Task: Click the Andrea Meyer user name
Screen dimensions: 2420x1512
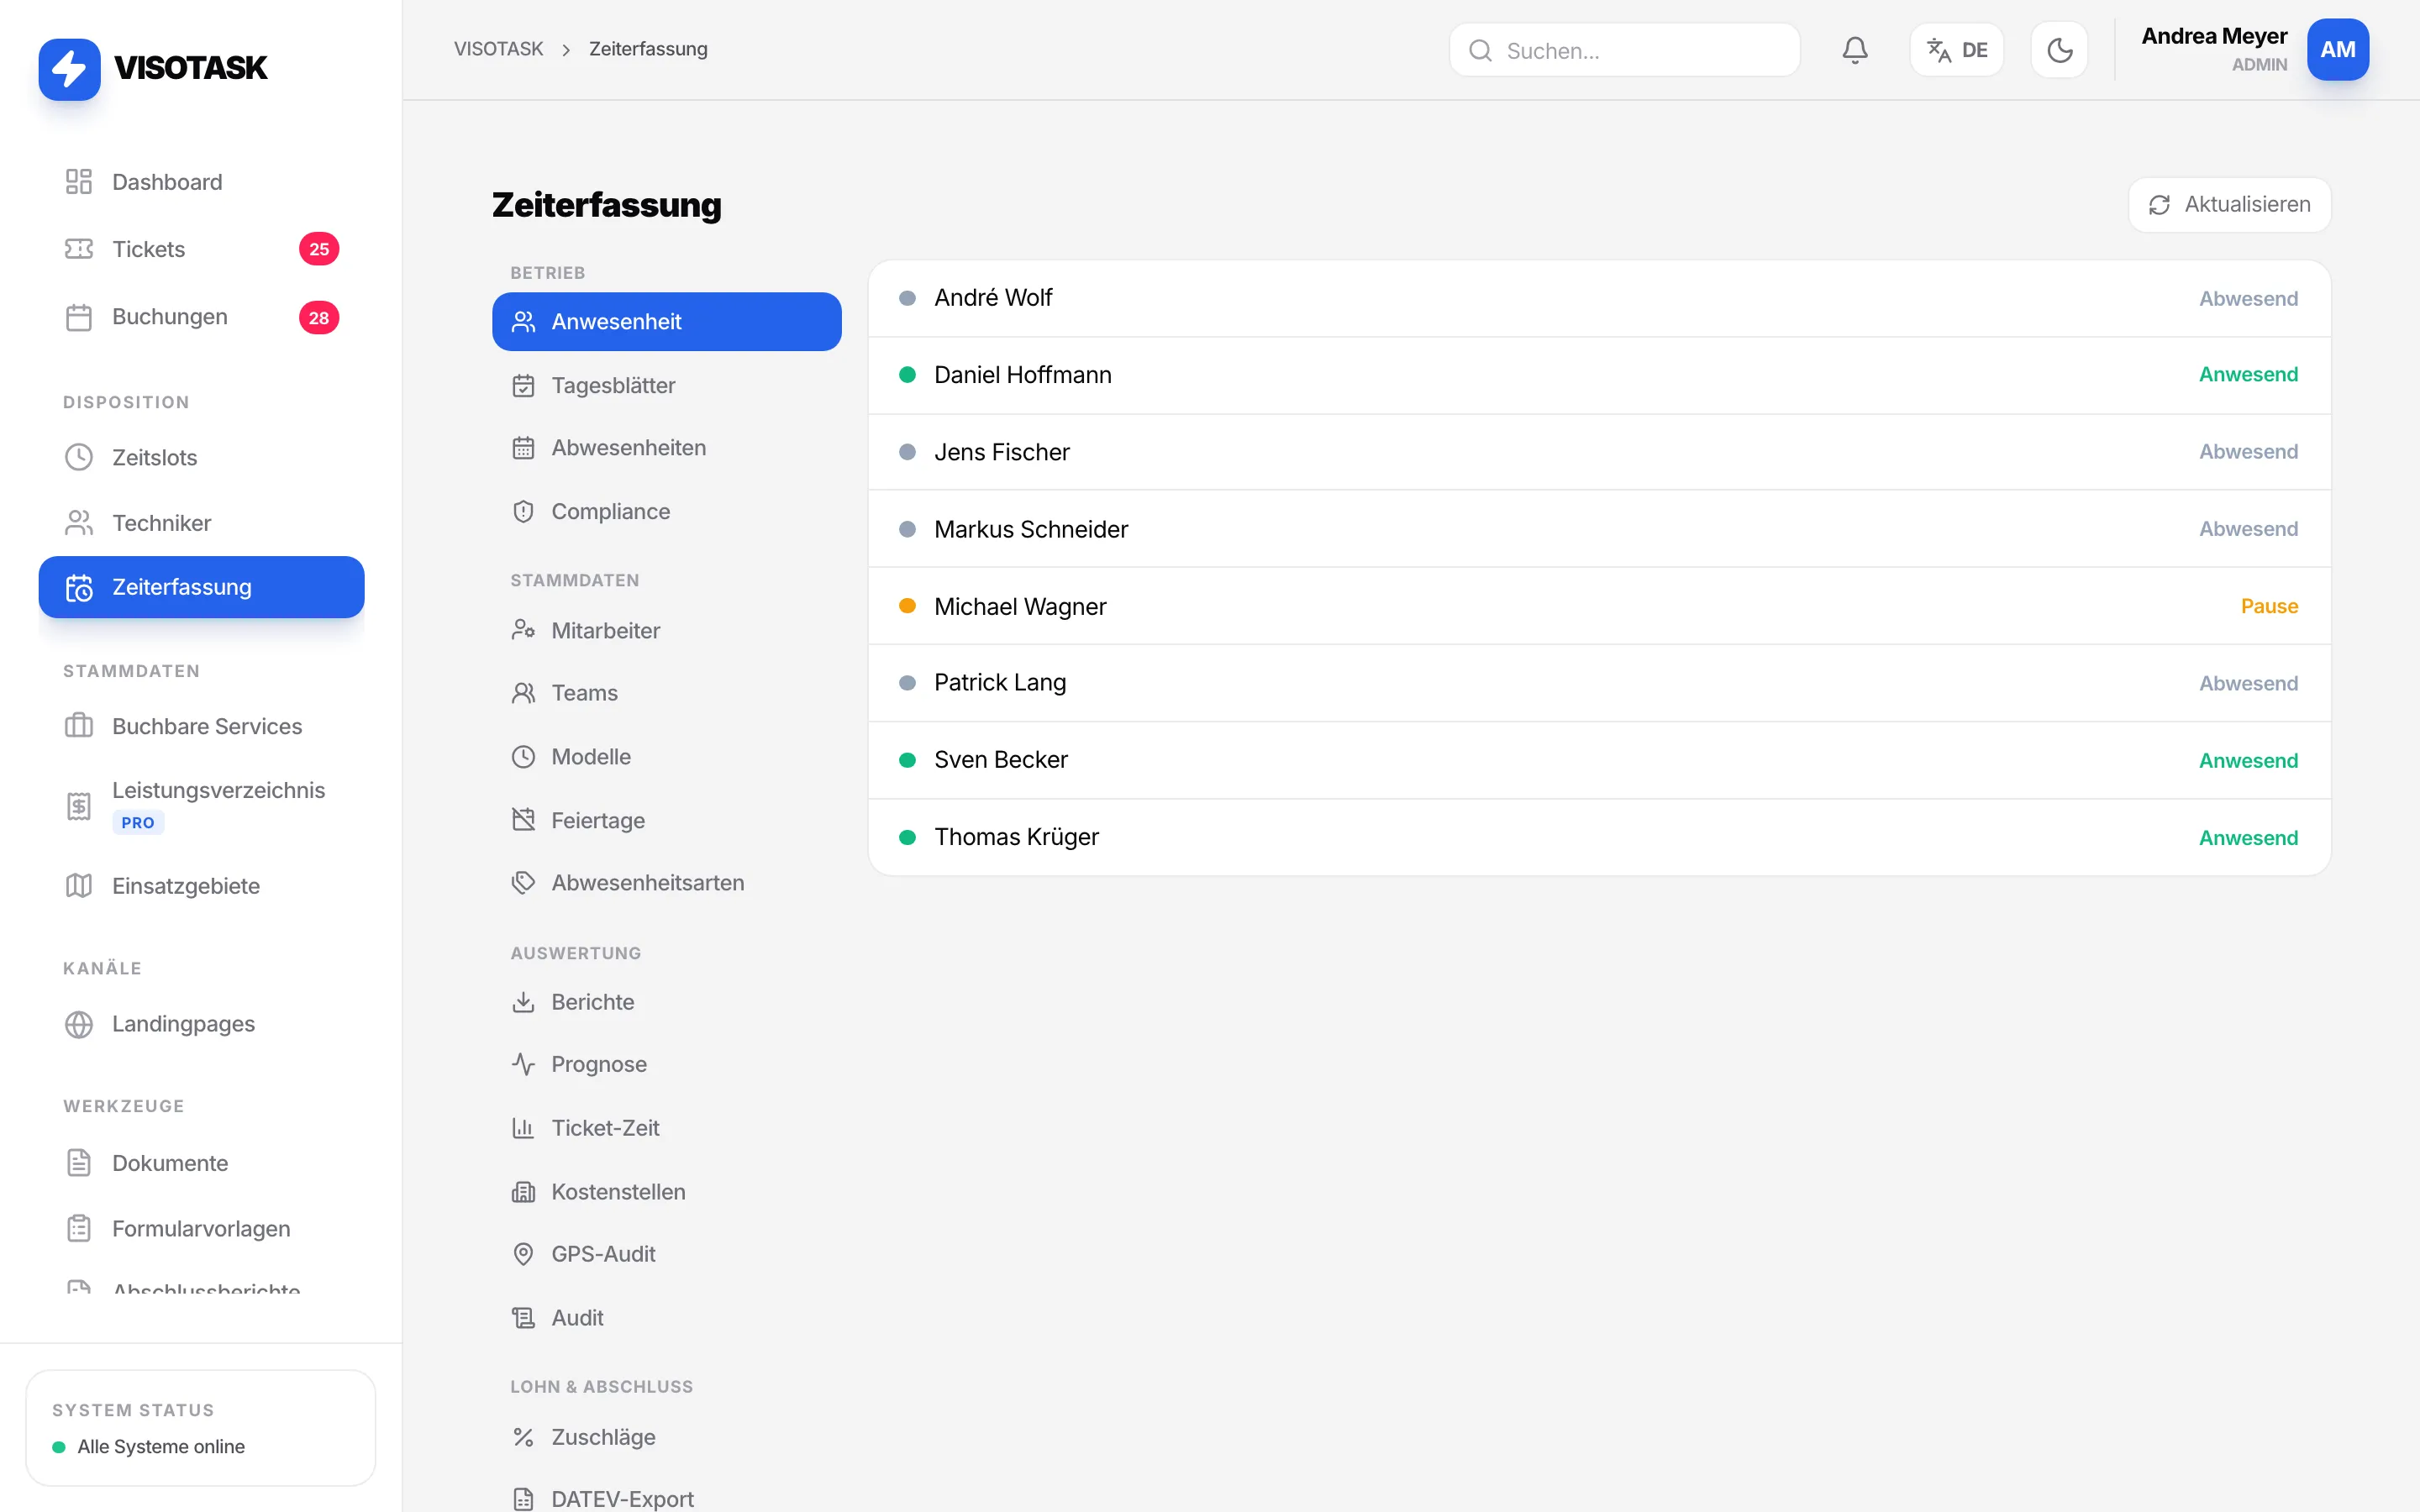Action: click(x=2214, y=36)
